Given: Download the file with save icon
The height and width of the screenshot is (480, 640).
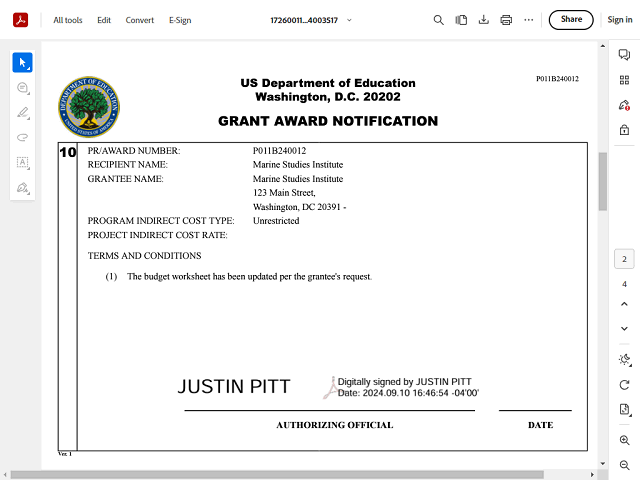Looking at the screenshot, I should point(484,20).
